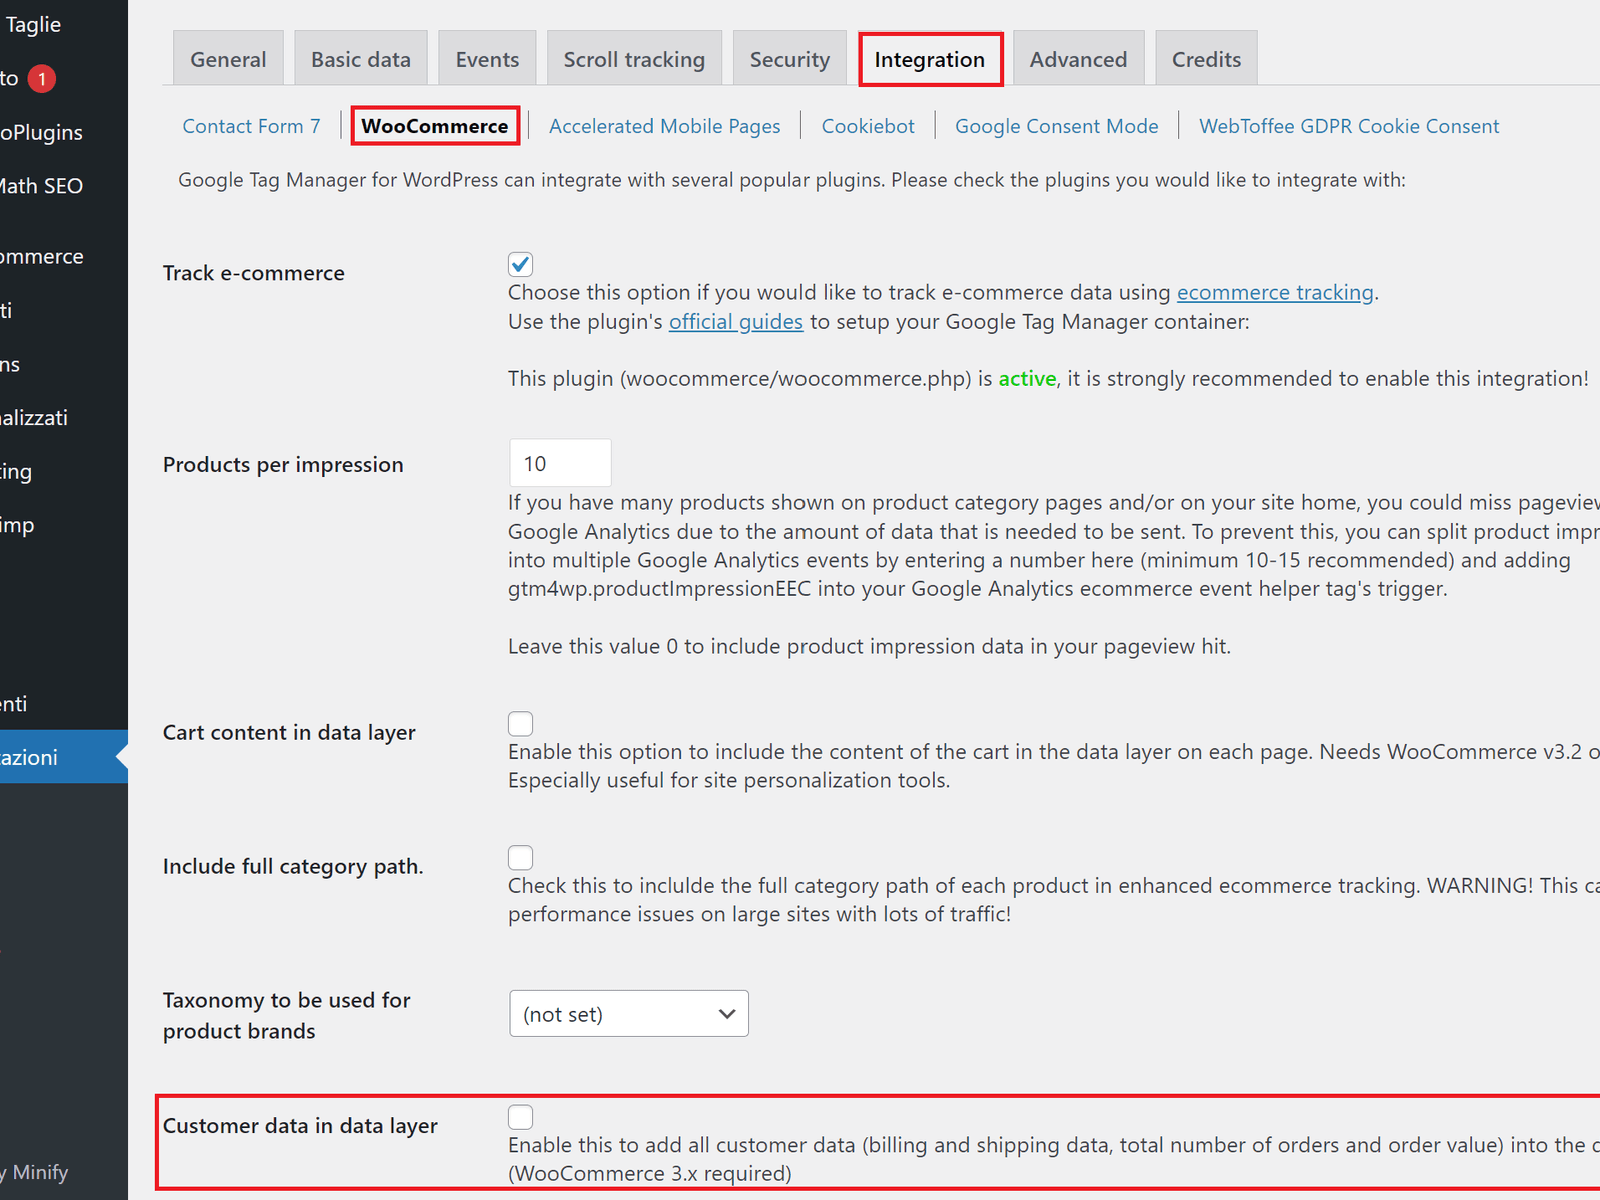Open the Contact Form 7 integration section
The height and width of the screenshot is (1200, 1600).
(251, 127)
